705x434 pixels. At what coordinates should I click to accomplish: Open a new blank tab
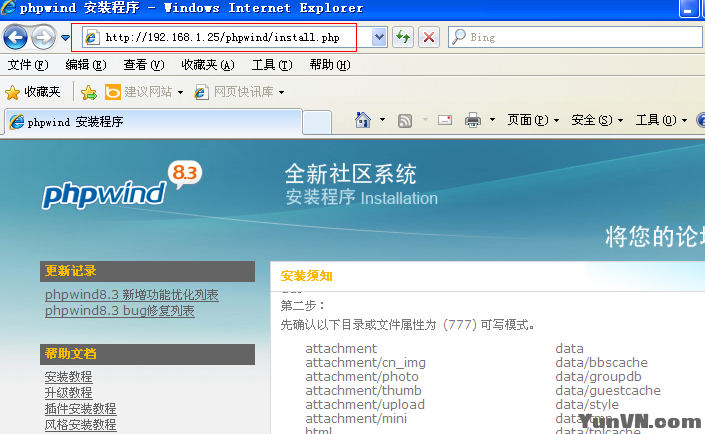tap(317, 123)
